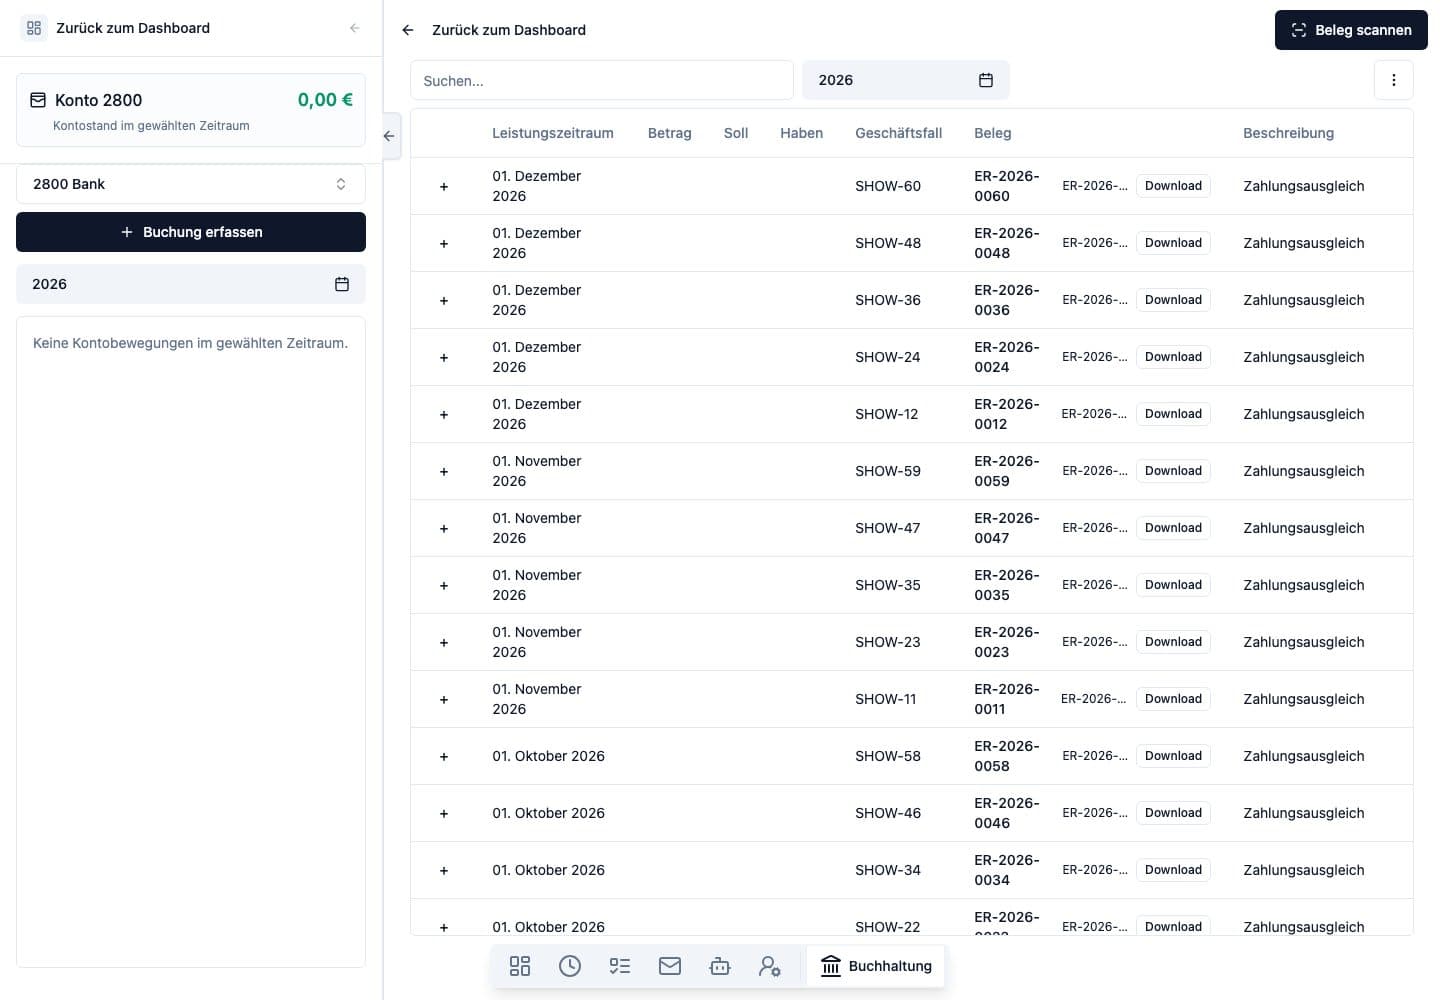Click the Geschäftsfall column header

tap(899, 133)
